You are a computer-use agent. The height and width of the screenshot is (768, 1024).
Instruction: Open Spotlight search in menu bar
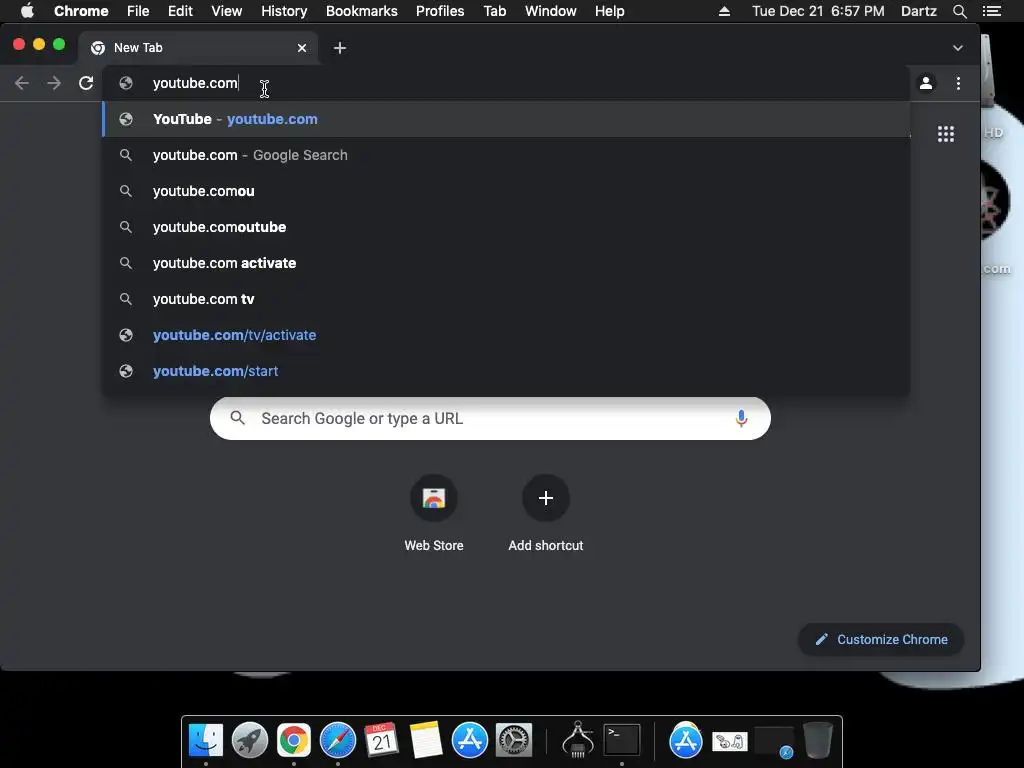[x=959, y=11]
